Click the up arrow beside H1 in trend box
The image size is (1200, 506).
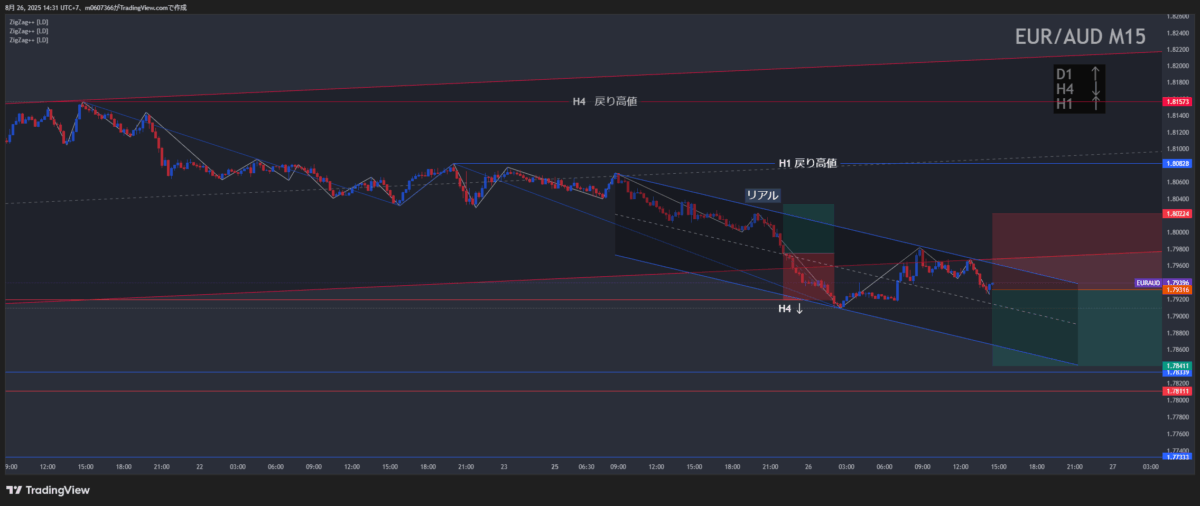click(x=1097, y=106)
